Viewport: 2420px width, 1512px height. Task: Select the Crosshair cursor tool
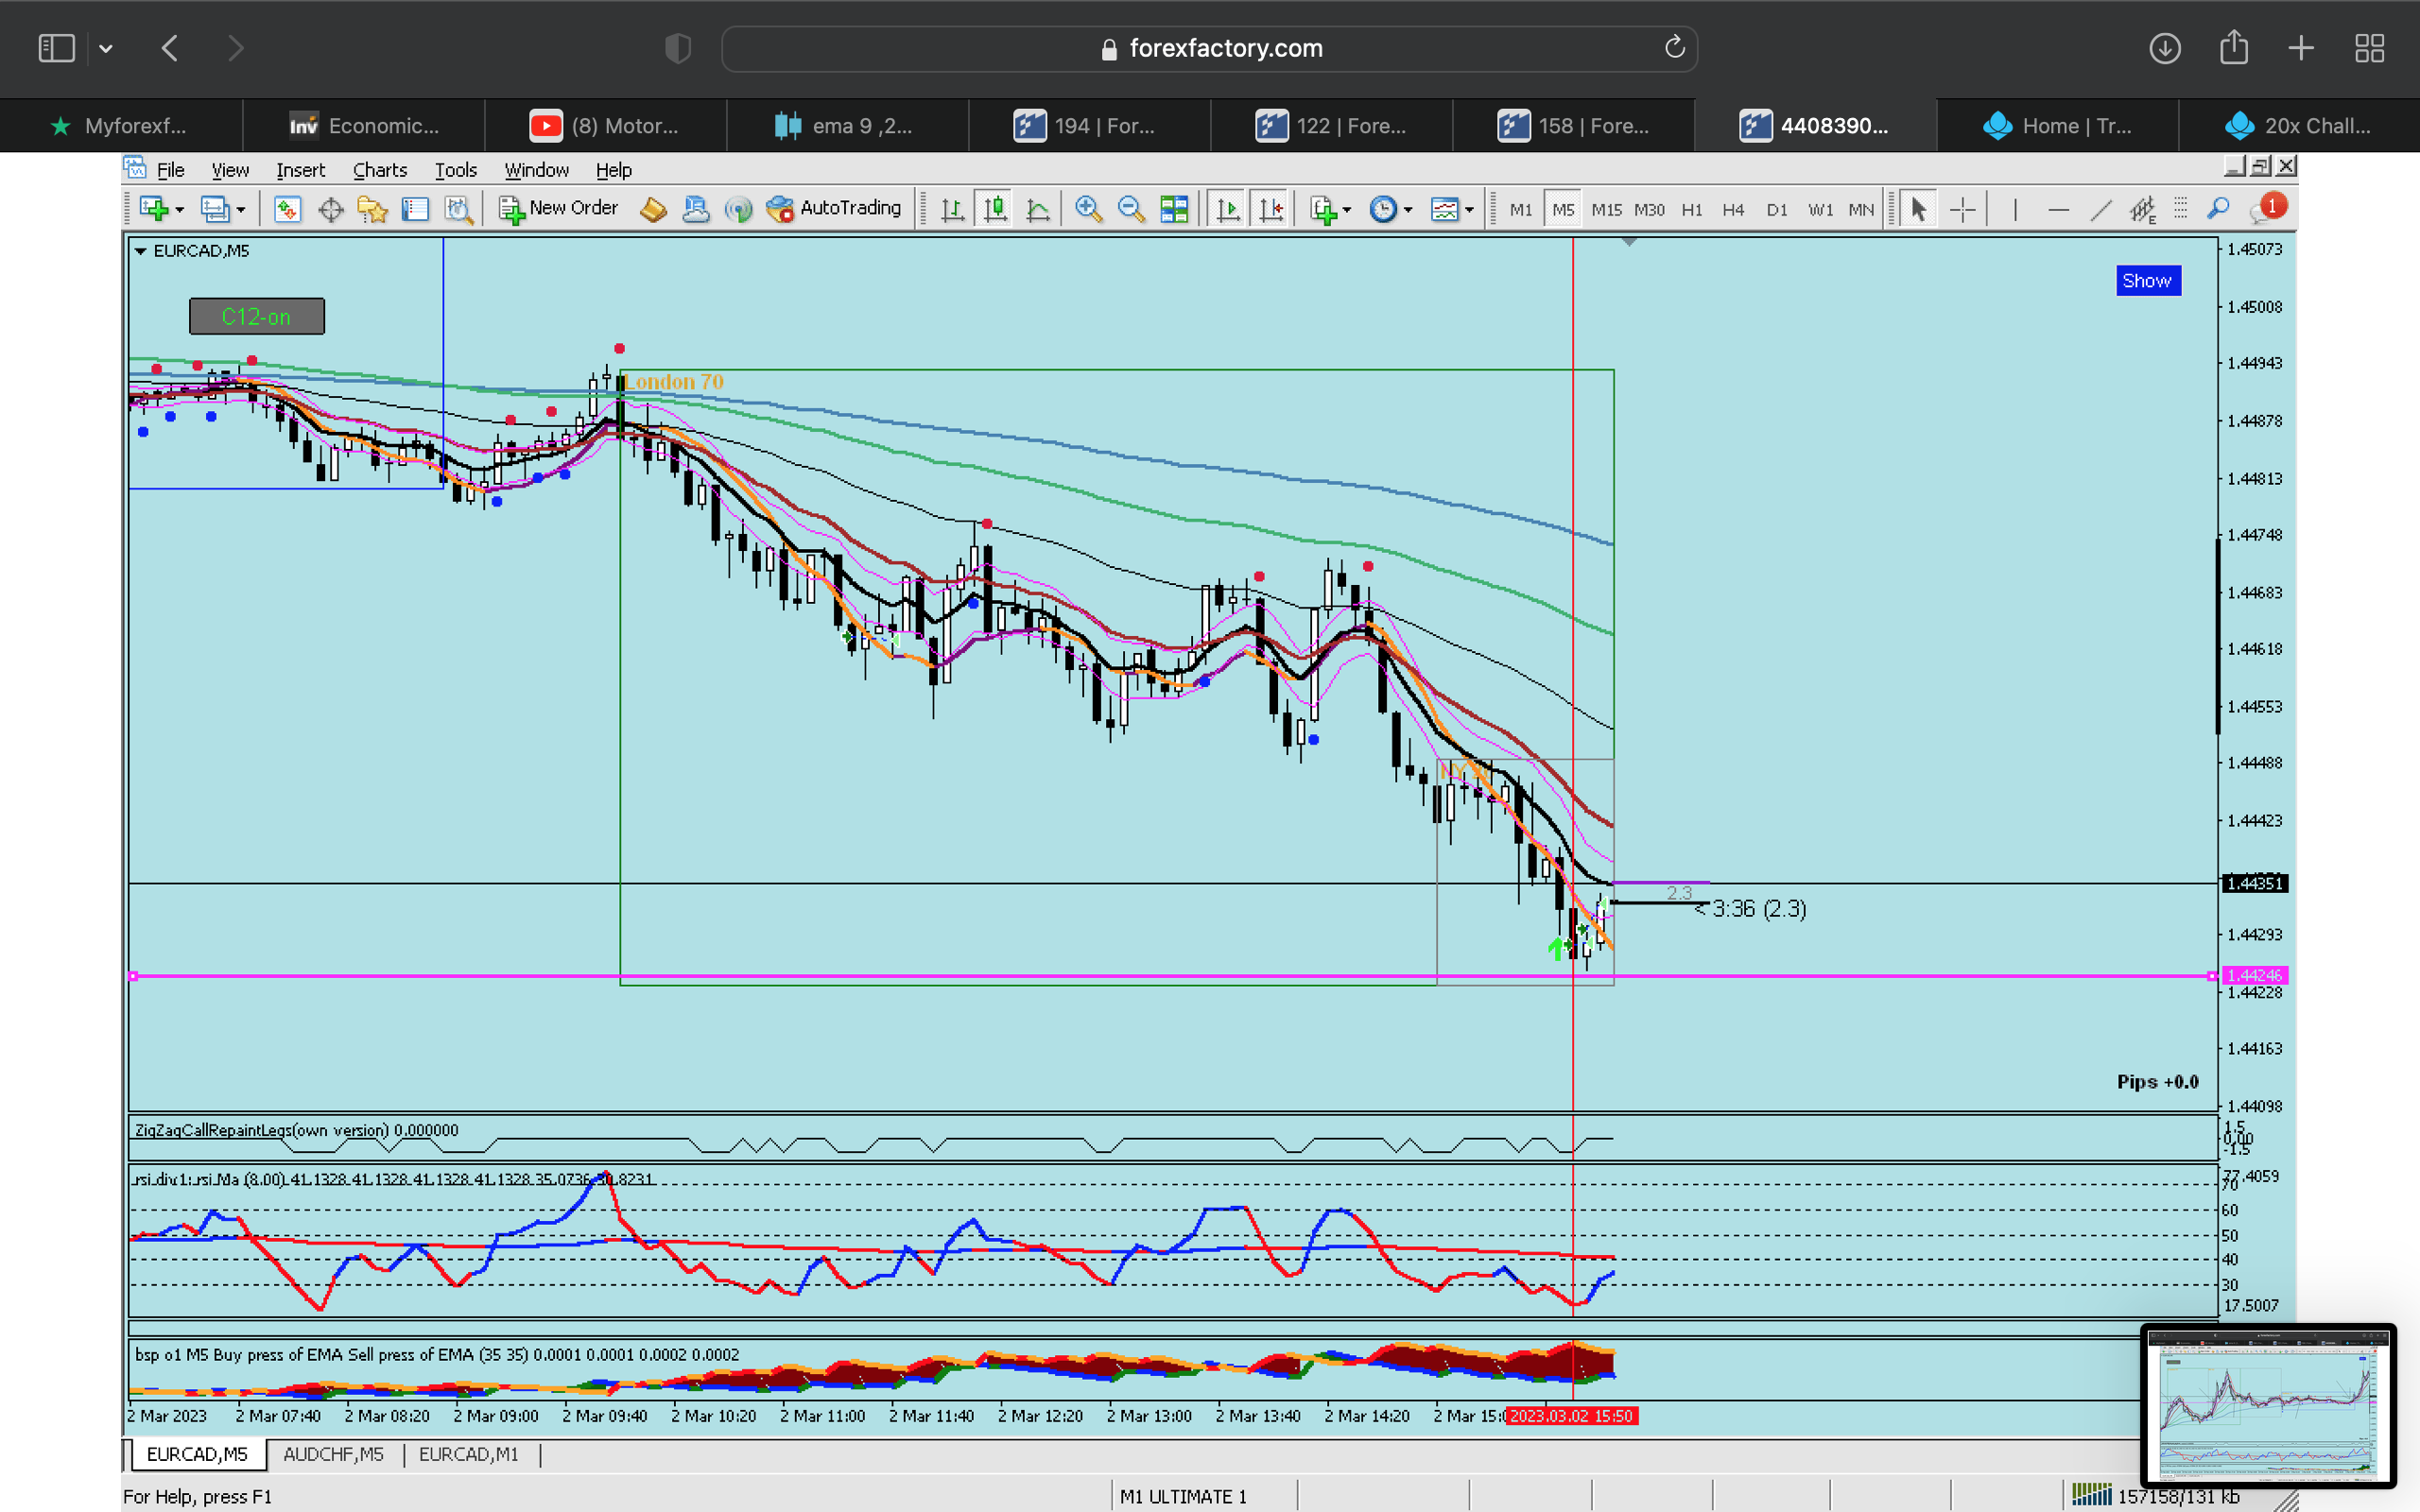[1962, 209]
